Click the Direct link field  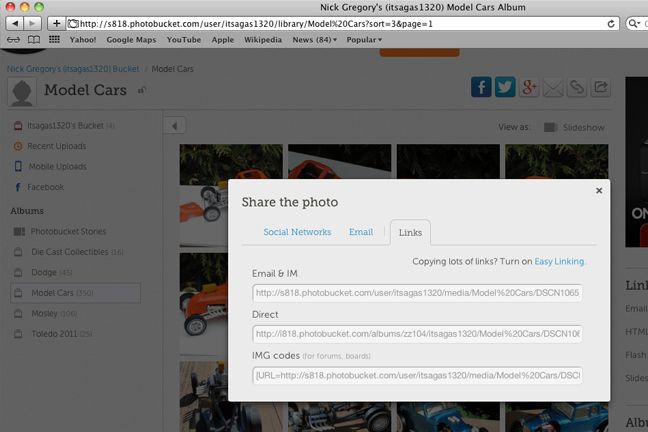click(x=418, y=334)
